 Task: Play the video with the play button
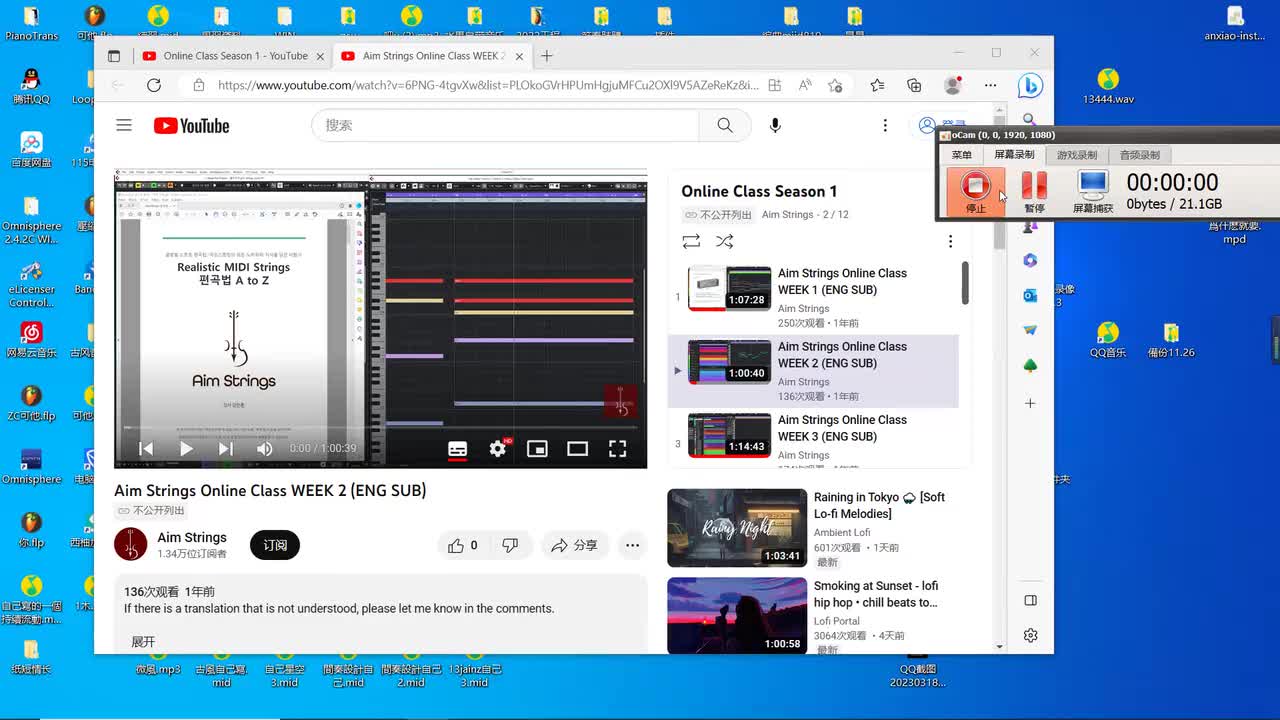[186, 449]
